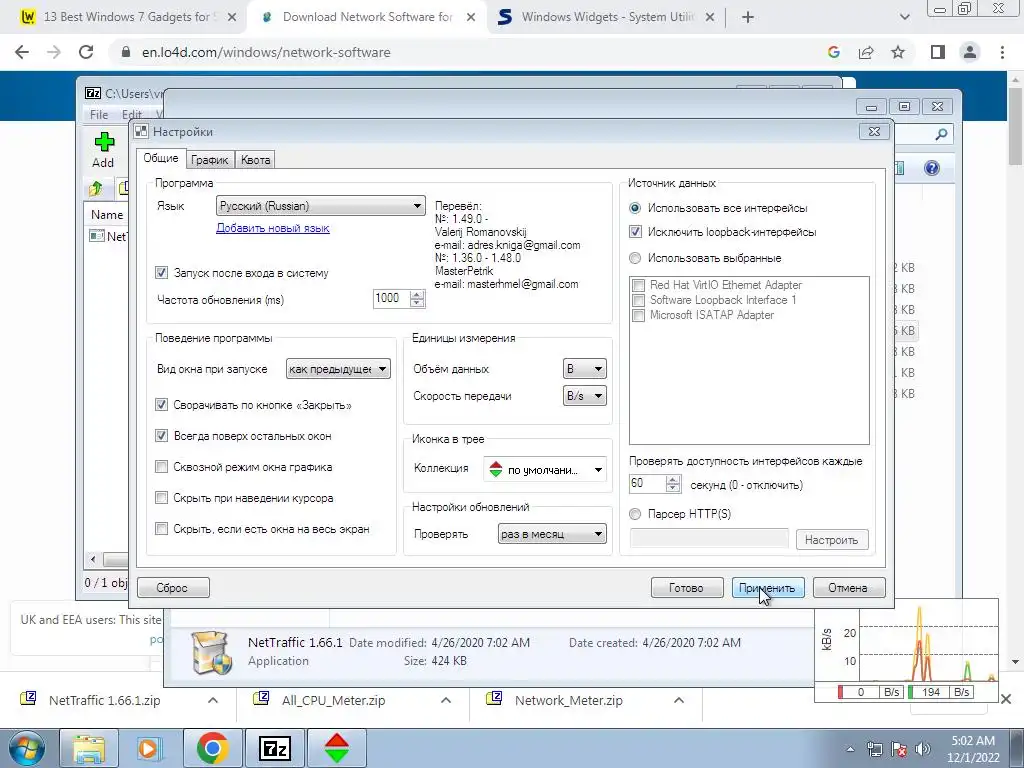Click the Chrome address bar URL
The width and height of the screenshot is (1024, 768).
point(266,52)
